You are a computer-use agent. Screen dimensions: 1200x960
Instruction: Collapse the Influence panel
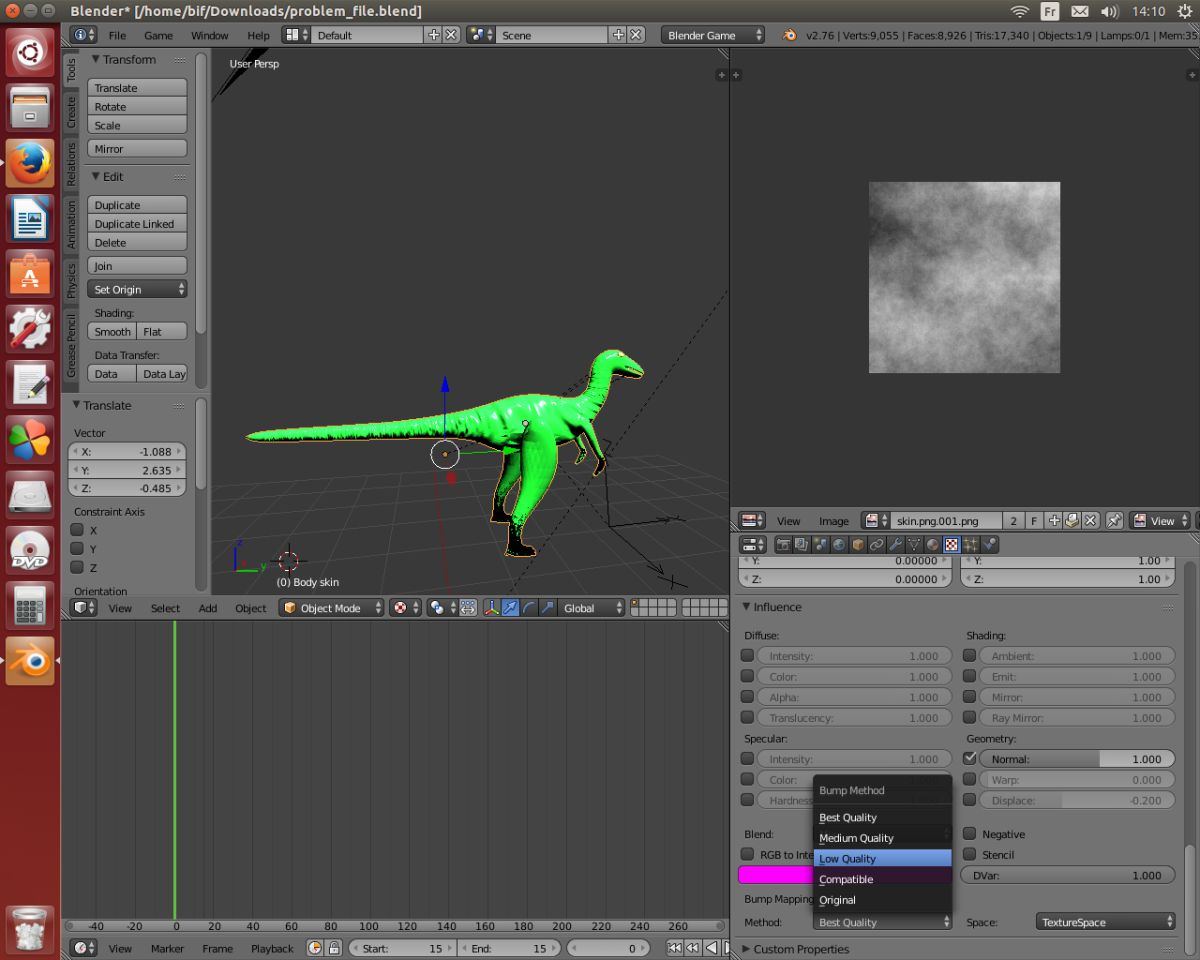[772, 607]
